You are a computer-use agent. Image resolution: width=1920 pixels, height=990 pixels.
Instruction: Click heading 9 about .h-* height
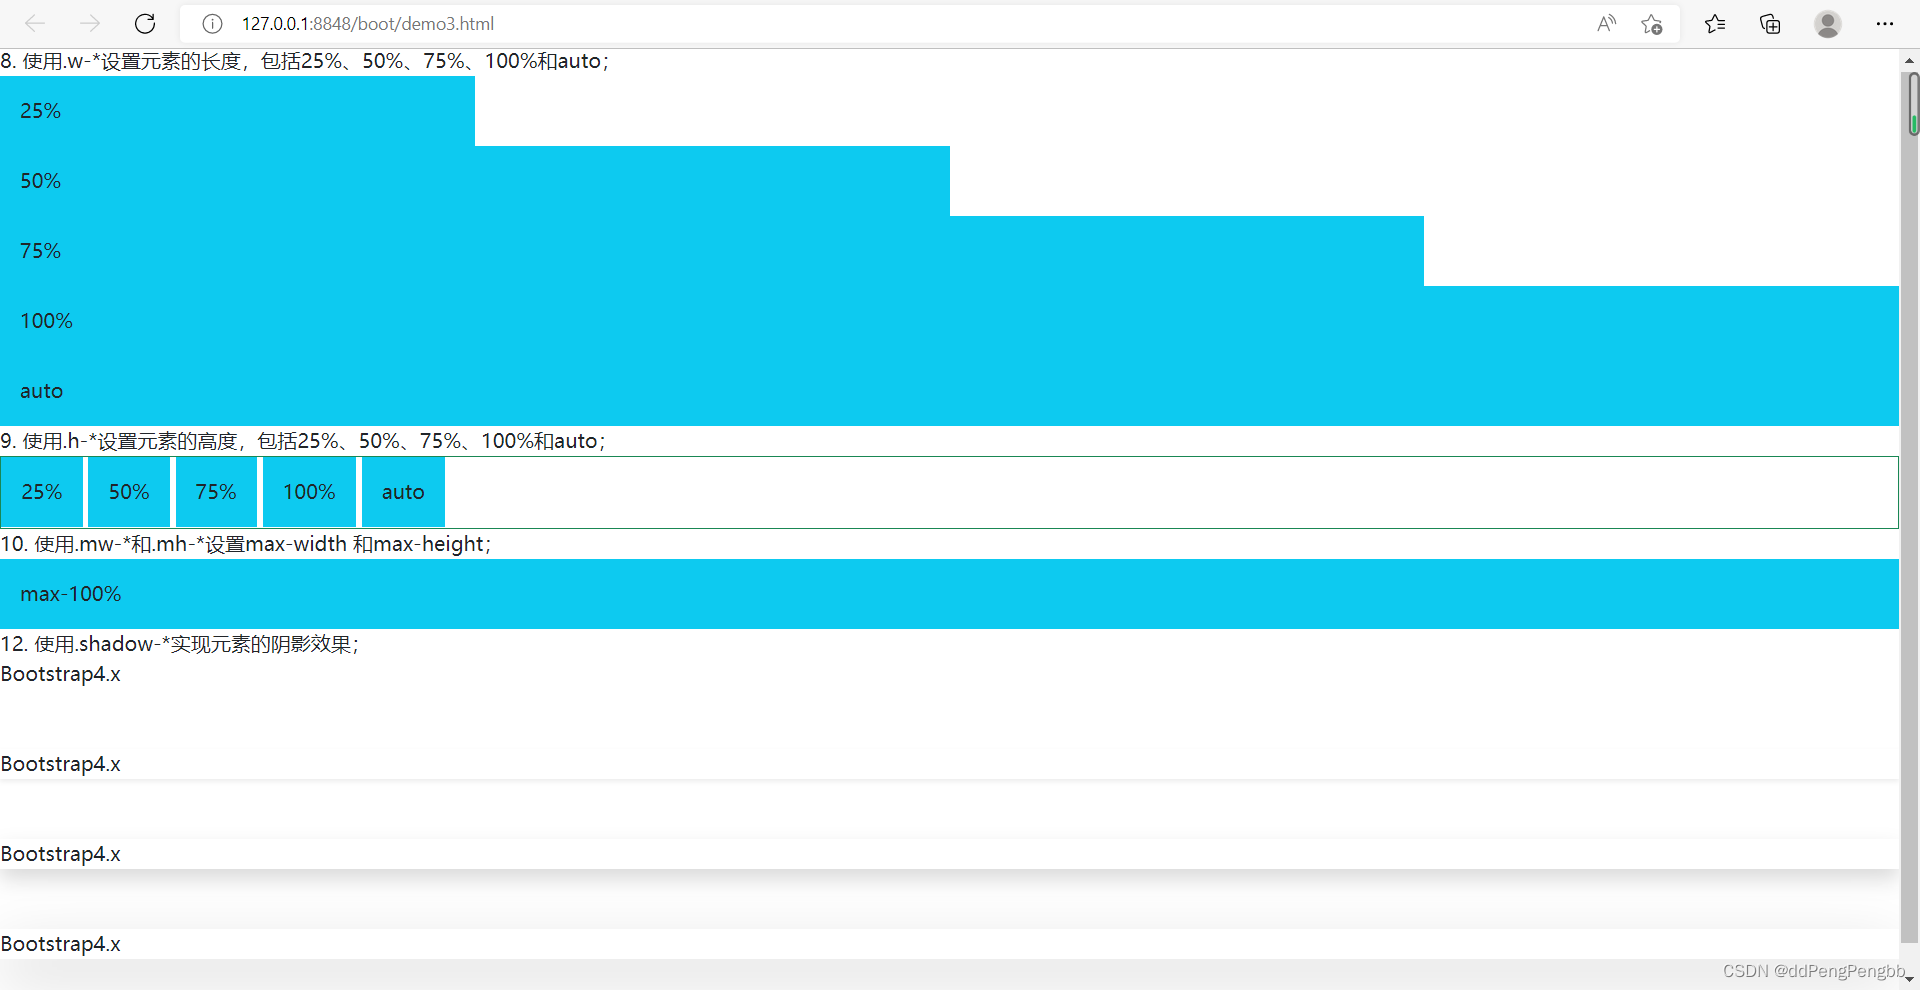(303, 441)
